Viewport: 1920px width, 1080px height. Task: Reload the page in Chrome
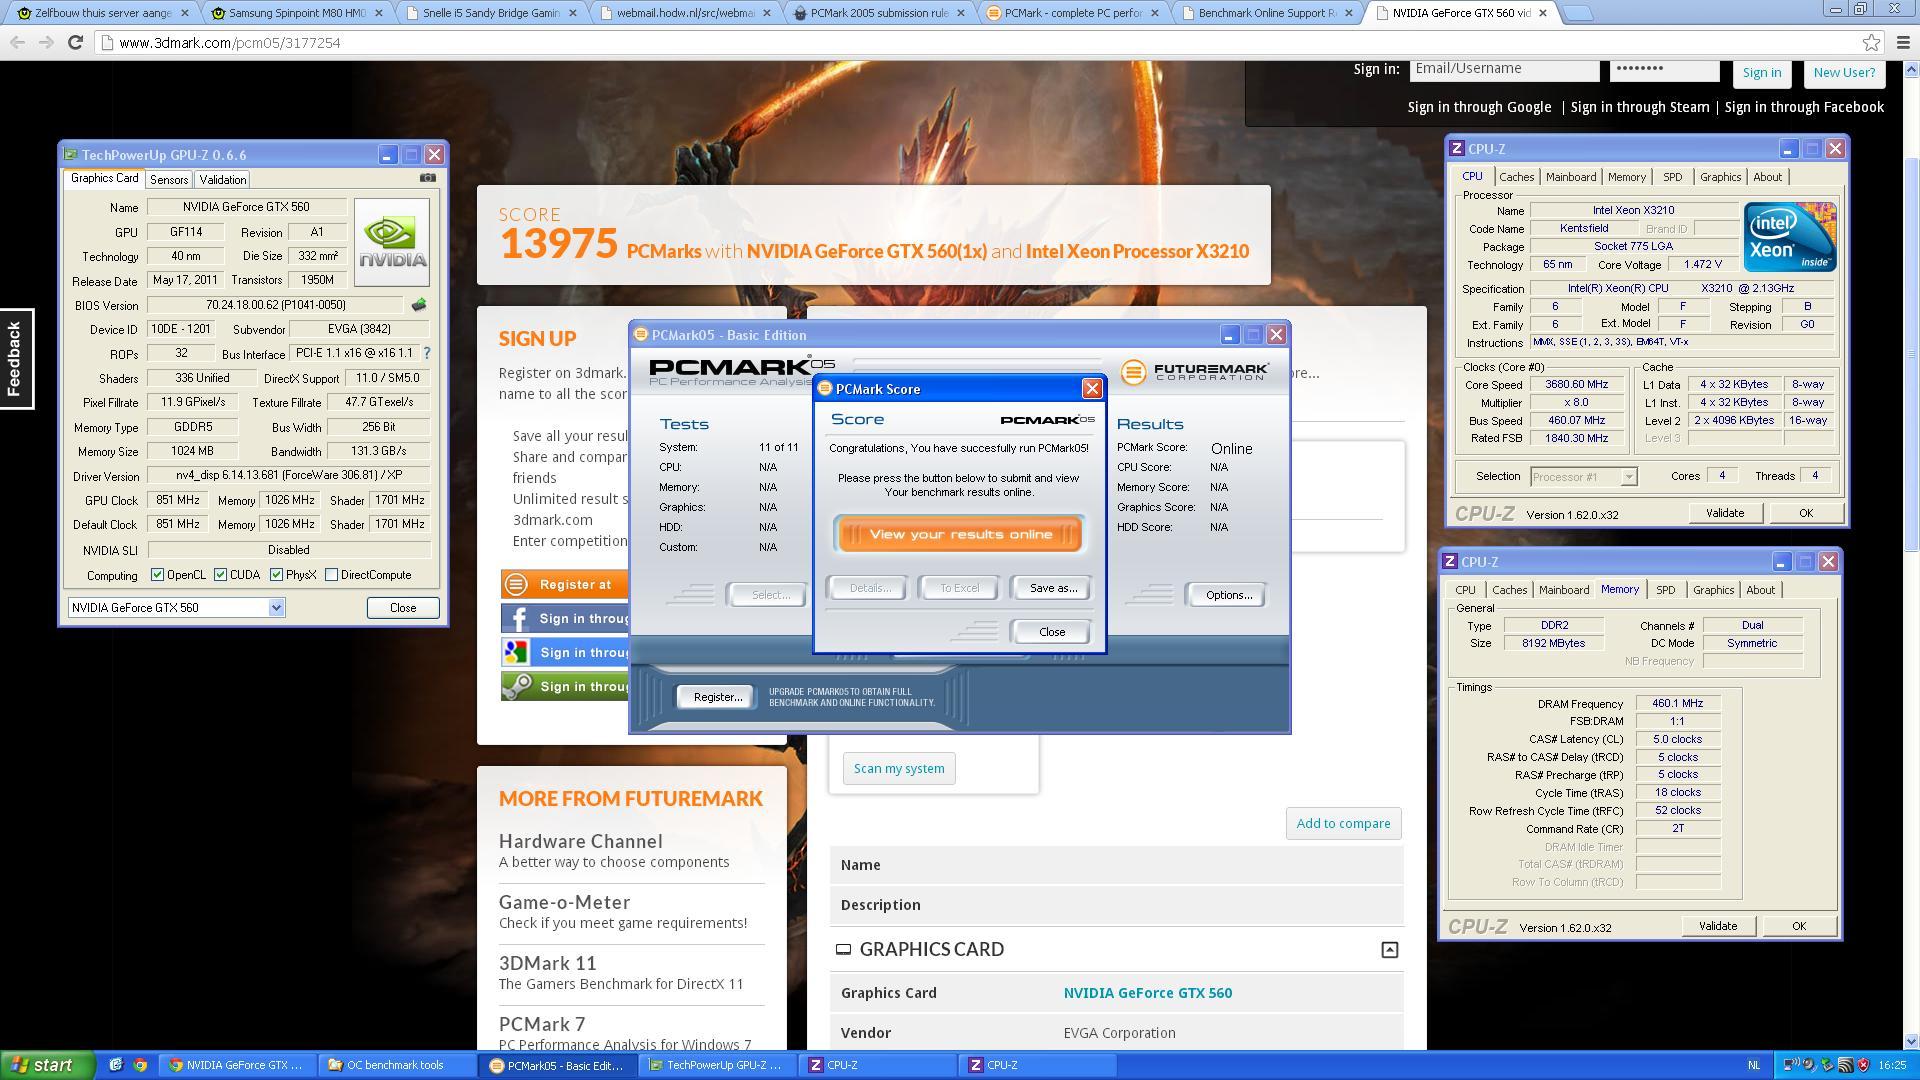tap(75, 42)
